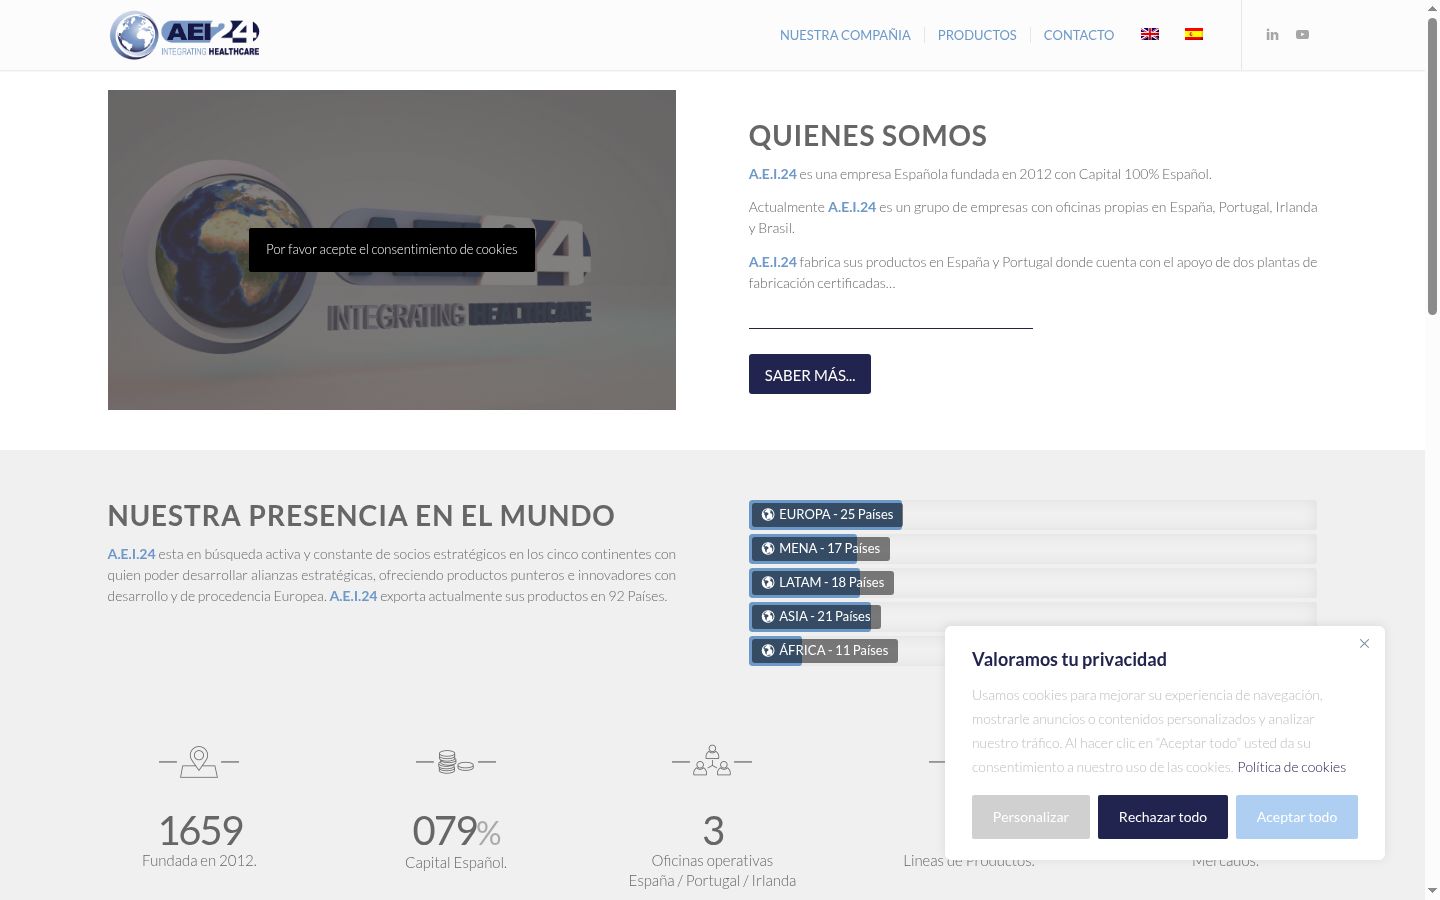Screen dimensions: 1440x900
Task: Click the EUROPA - 25 Países progress bar
Action: coord(1033,515)
